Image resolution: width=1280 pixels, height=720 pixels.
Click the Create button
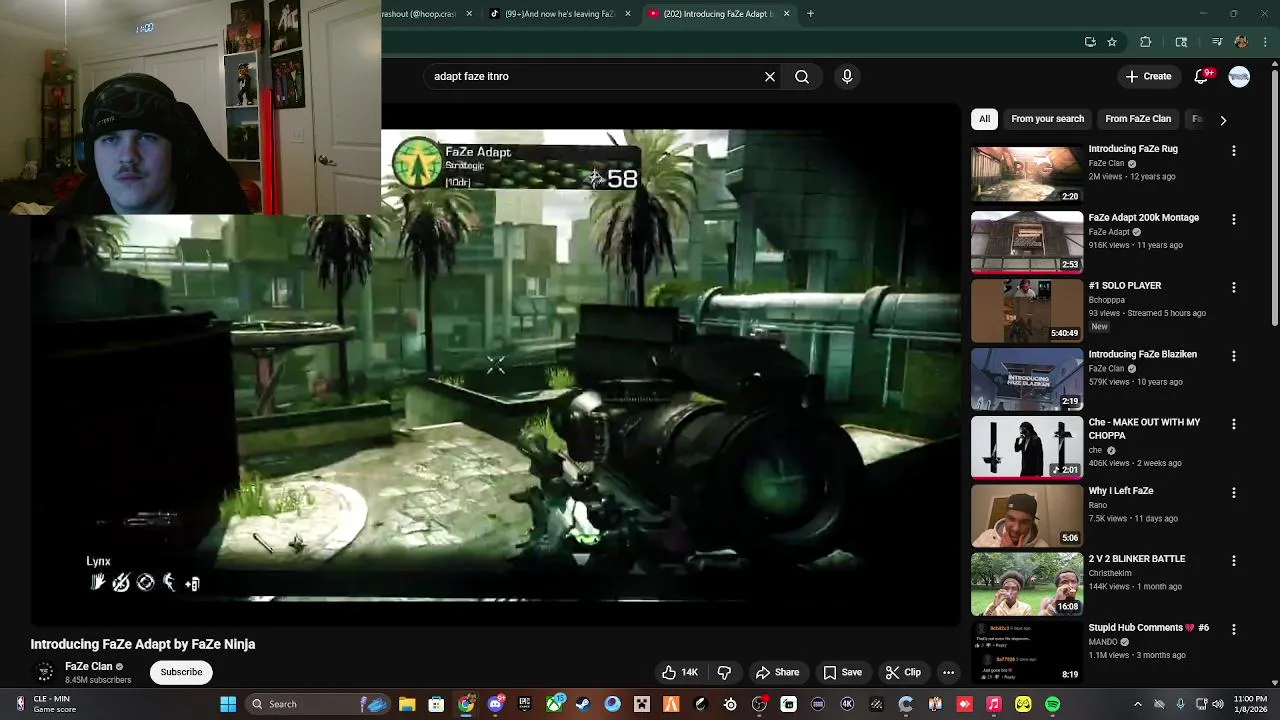click(x=1148, y=76)
